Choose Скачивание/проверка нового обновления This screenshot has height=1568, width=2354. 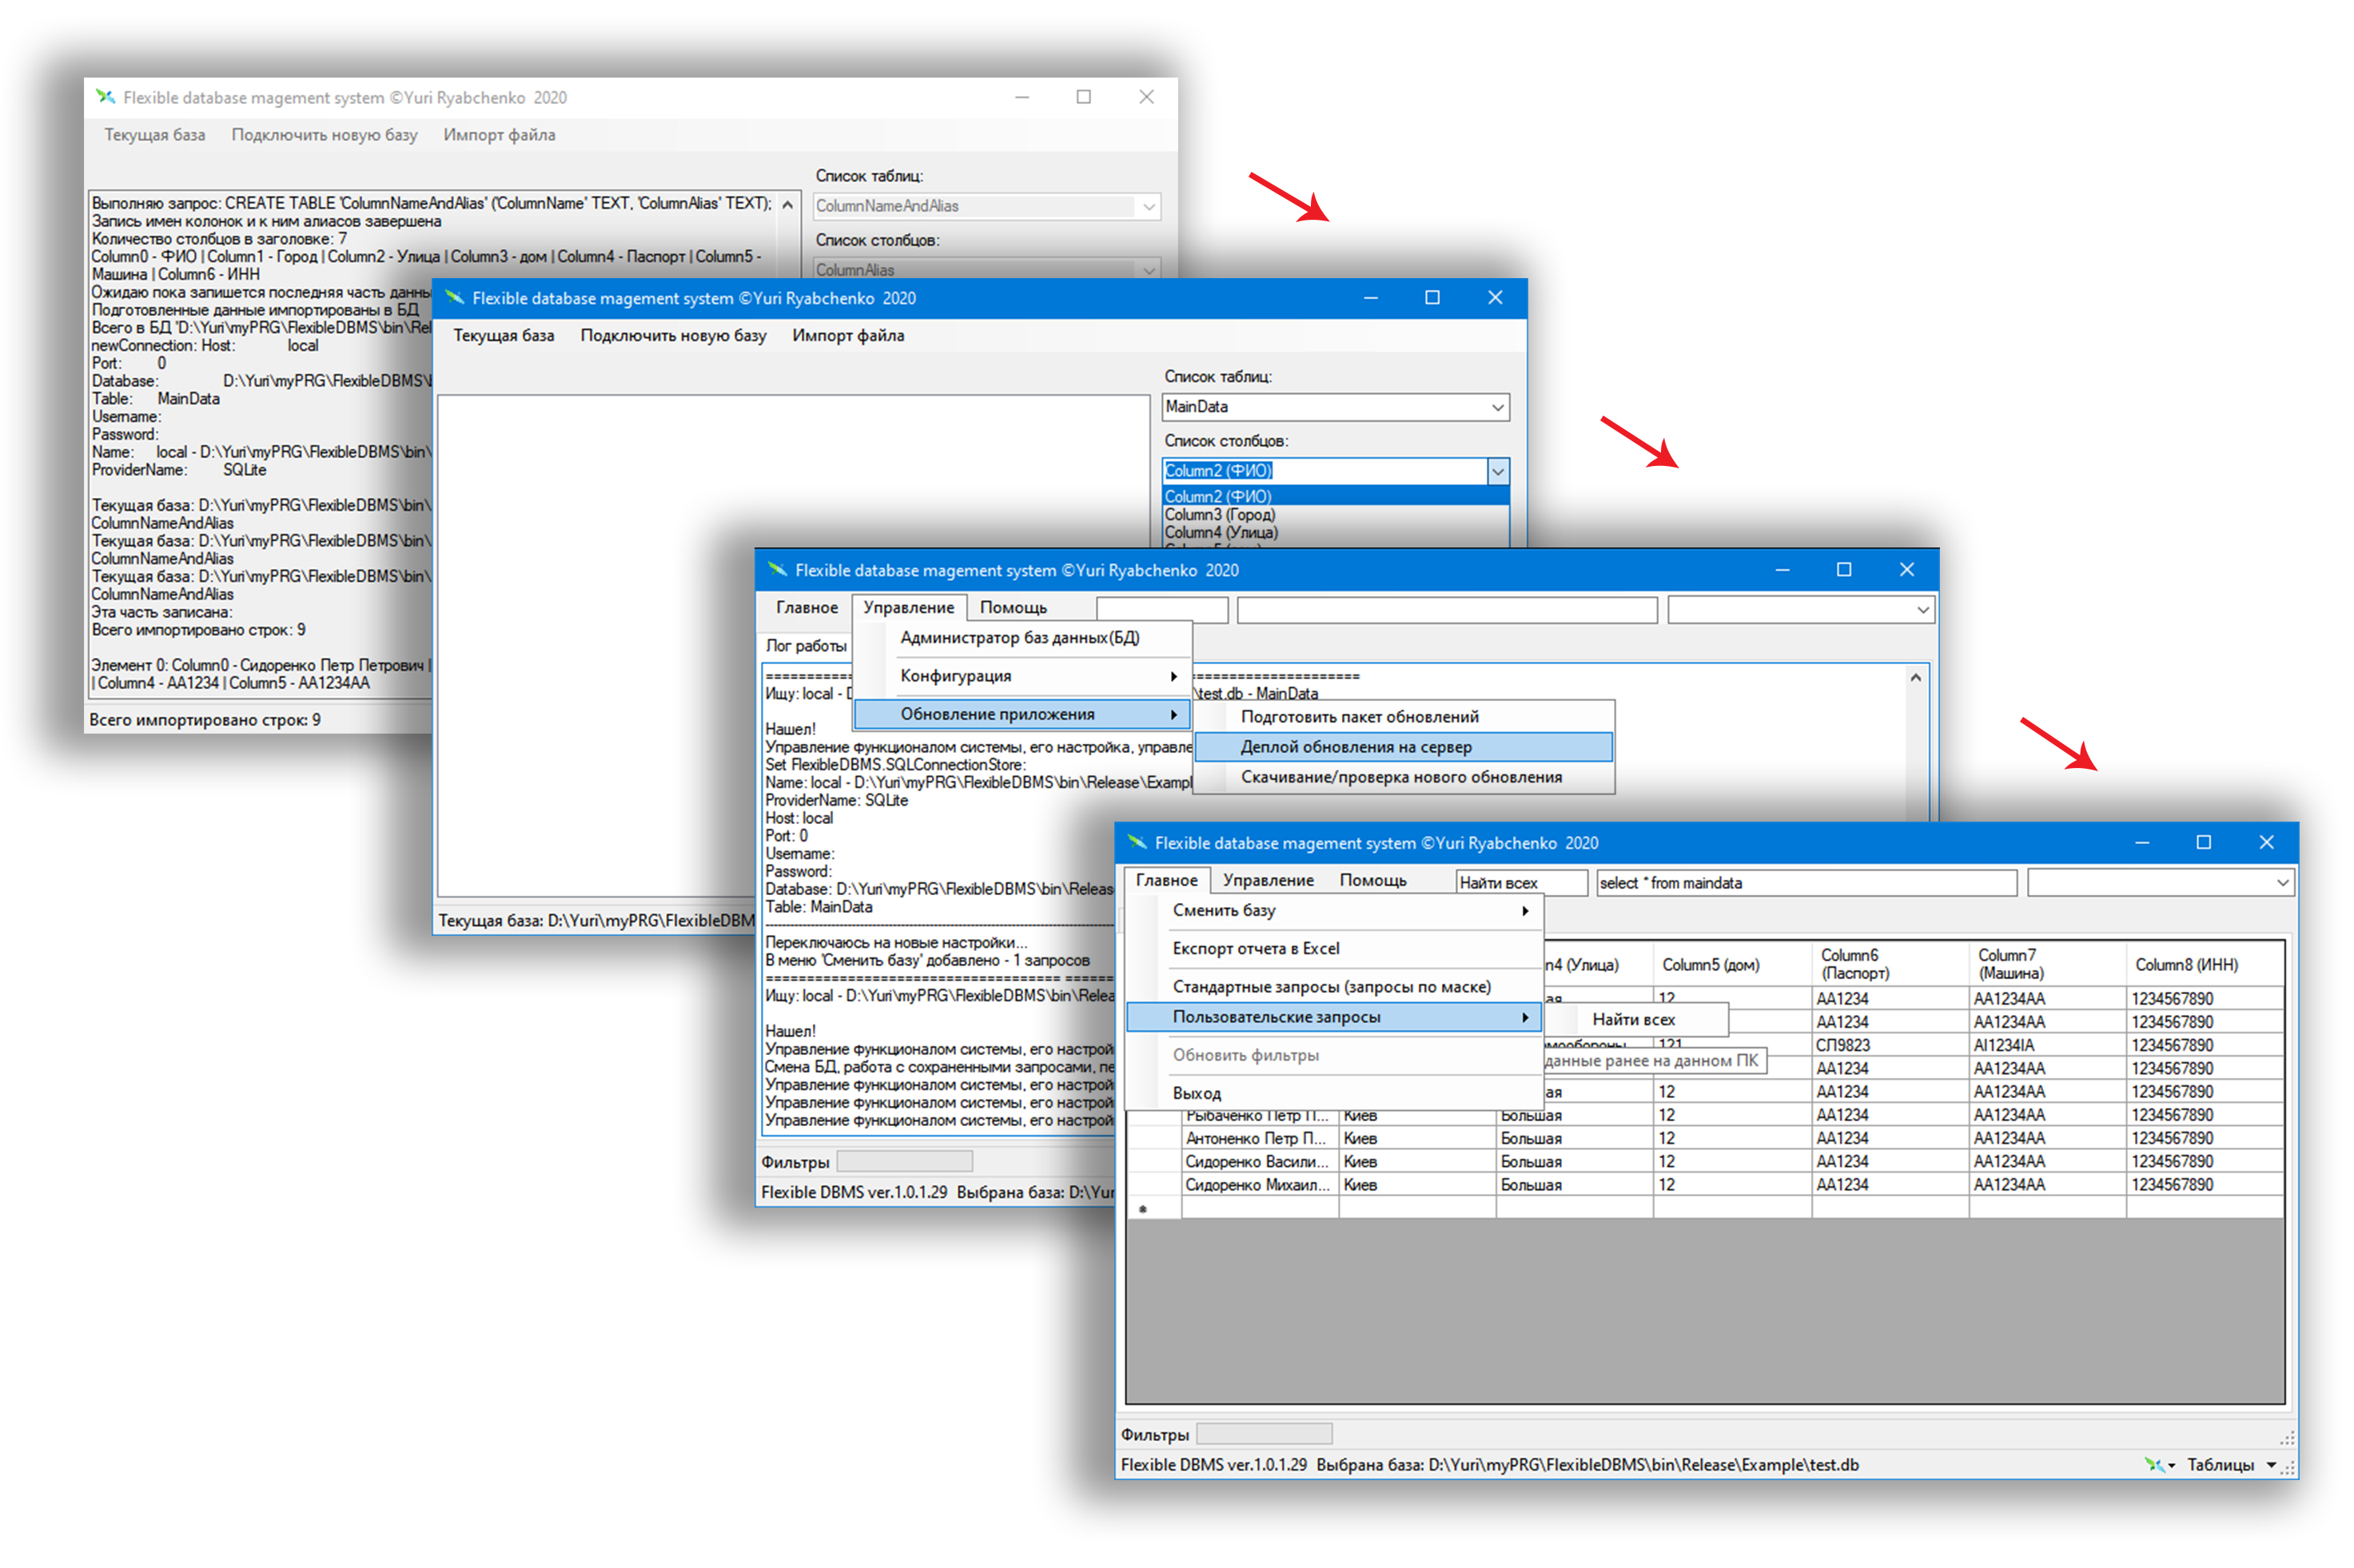tap(1403, 777)
